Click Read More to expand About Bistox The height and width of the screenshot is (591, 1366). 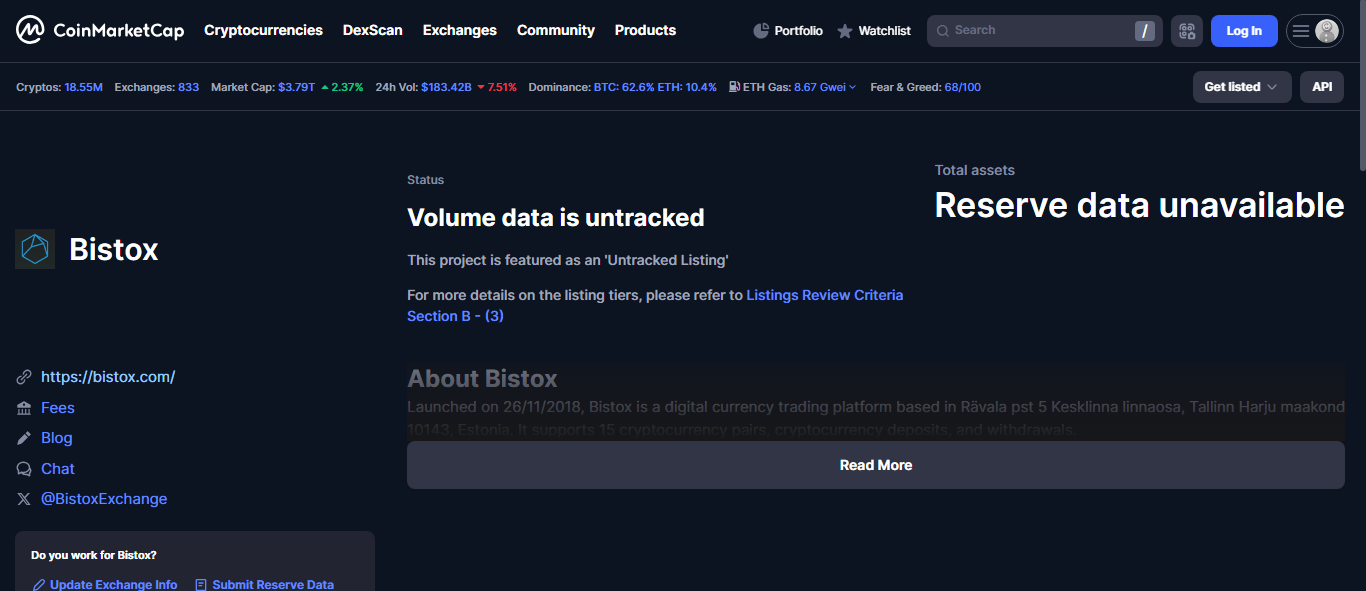tap(875, 465)
